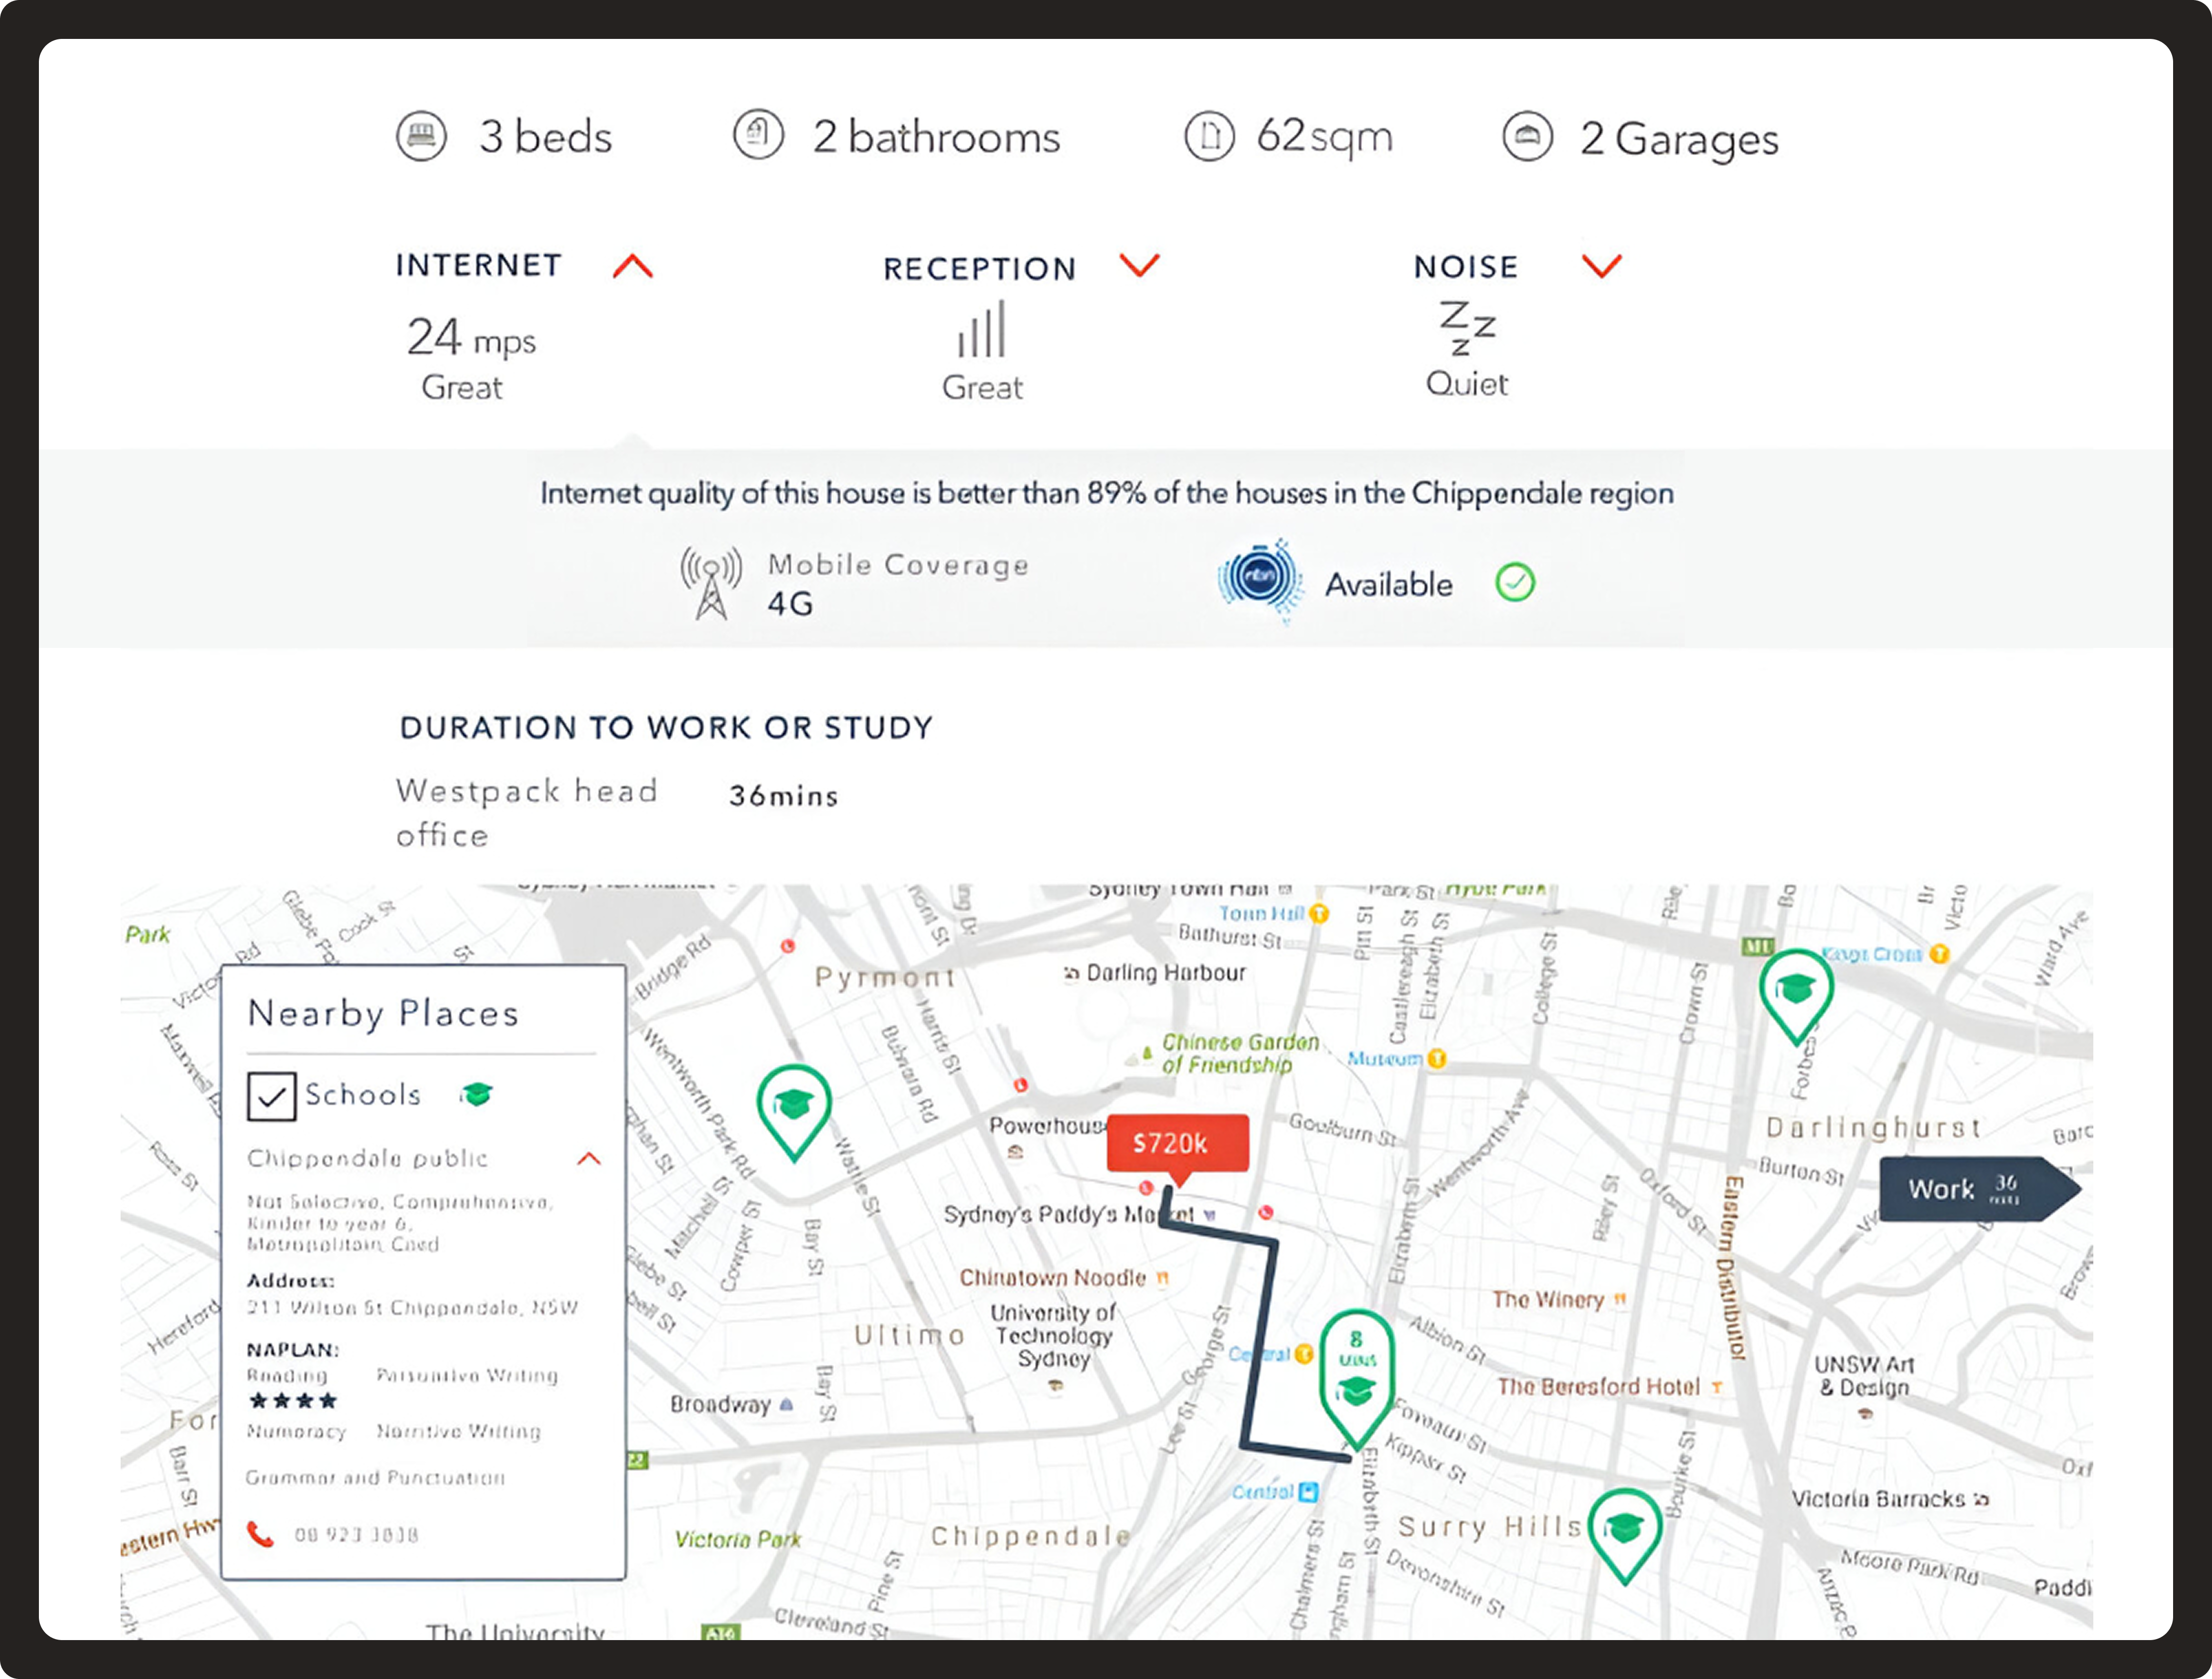Click the $720k price marker

pos(1177,1143)
